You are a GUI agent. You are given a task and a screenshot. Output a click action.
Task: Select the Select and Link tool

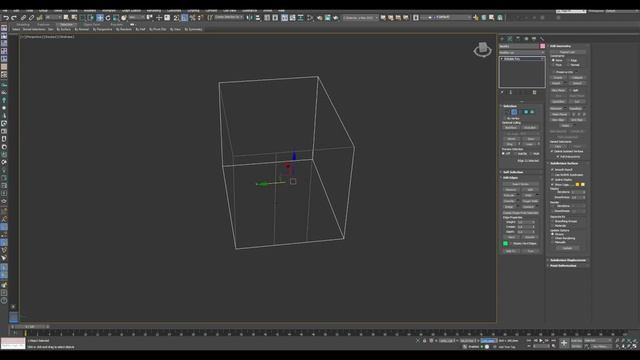[23, 18]
